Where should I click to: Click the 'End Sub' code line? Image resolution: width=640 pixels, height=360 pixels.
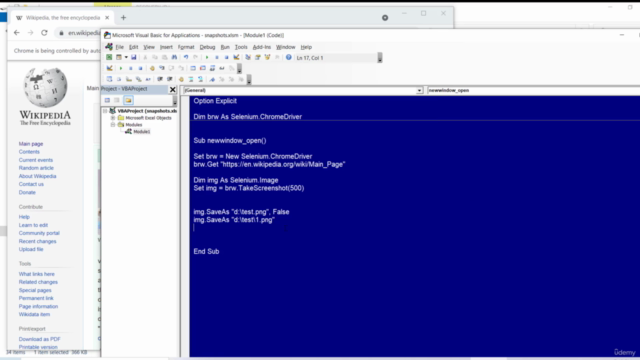[206, 251]
